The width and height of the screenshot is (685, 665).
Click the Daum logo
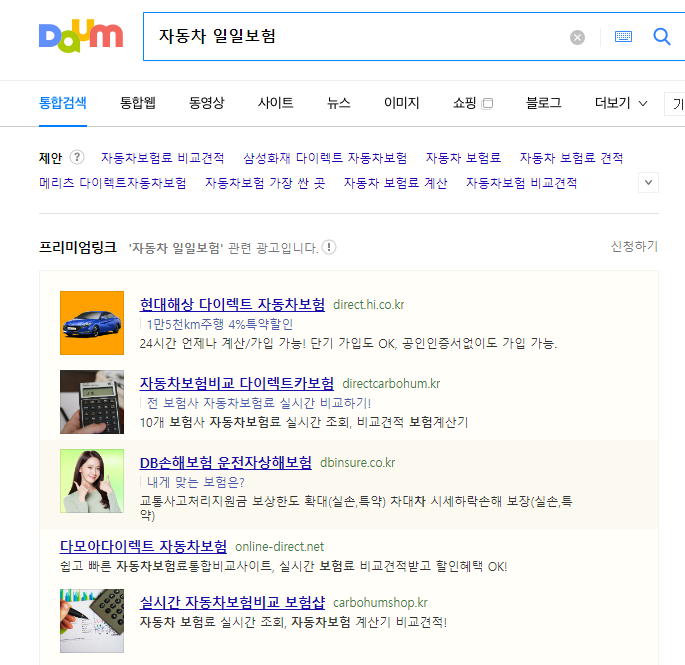coord(81,36)
